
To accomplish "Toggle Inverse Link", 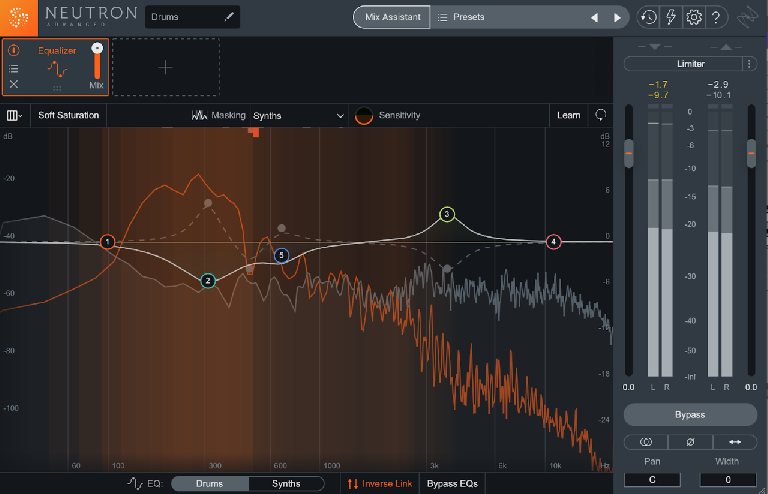I will coord(380,484).
